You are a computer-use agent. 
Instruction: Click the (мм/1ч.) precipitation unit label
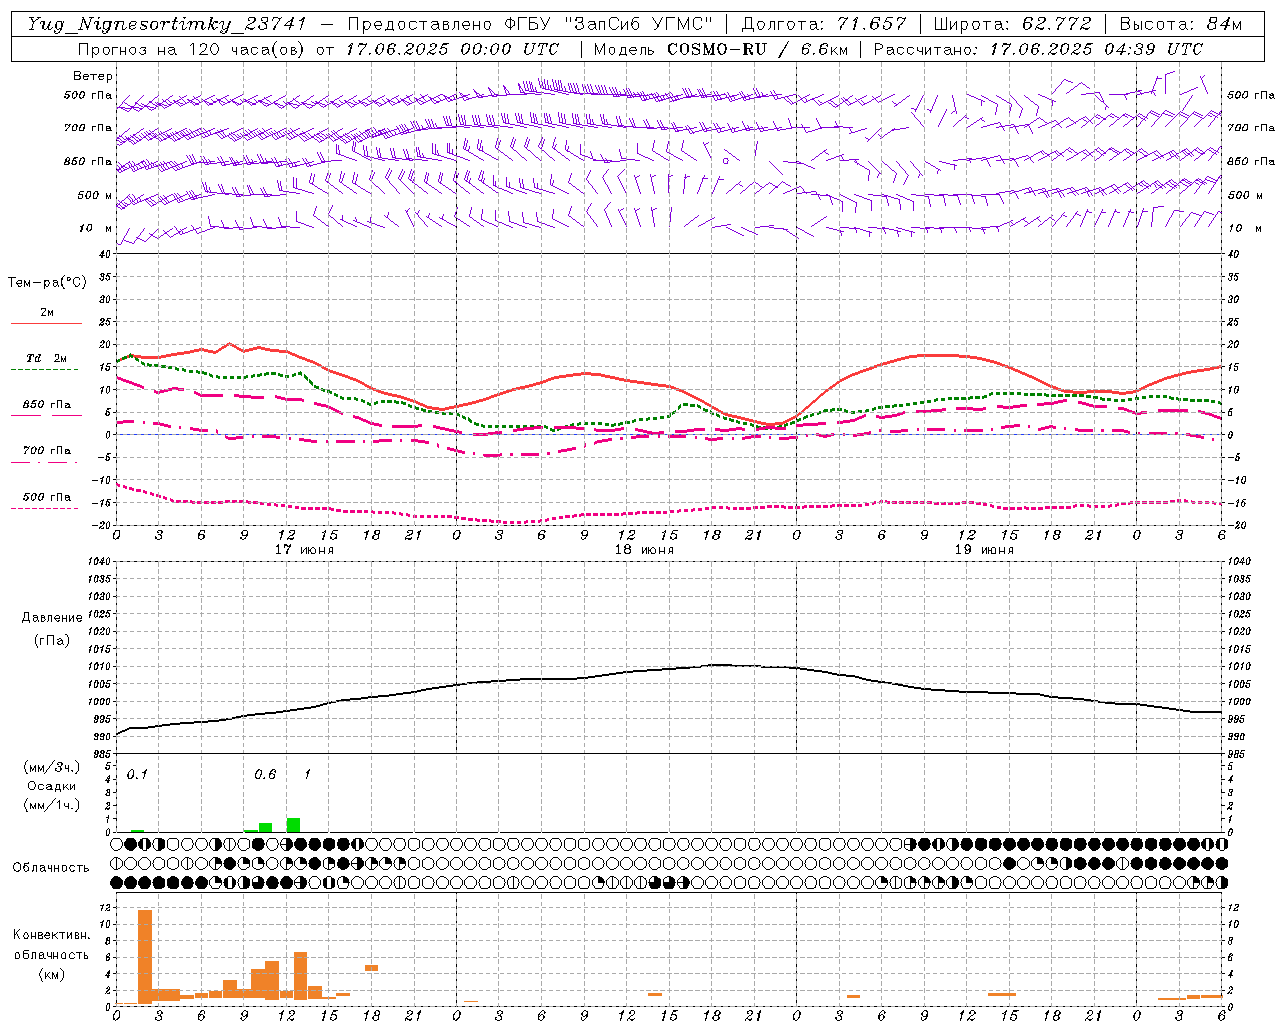[51, 805]
